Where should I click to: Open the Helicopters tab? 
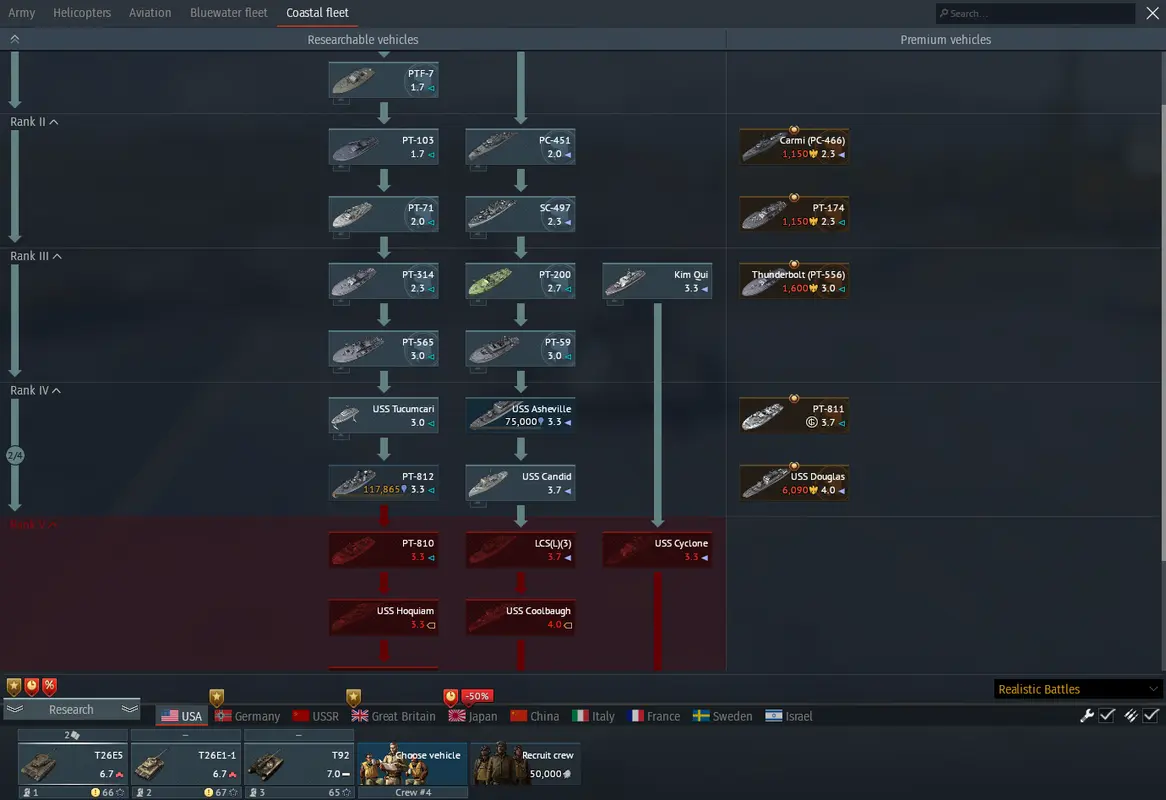(x=82, y=13)
